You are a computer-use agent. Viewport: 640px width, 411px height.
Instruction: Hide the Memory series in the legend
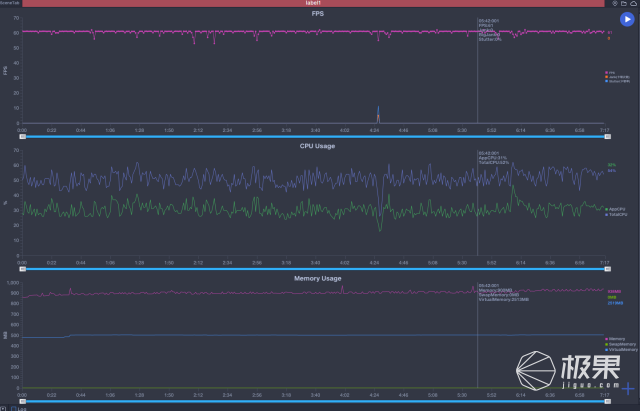pyautogui.click(x=616, y=338)
